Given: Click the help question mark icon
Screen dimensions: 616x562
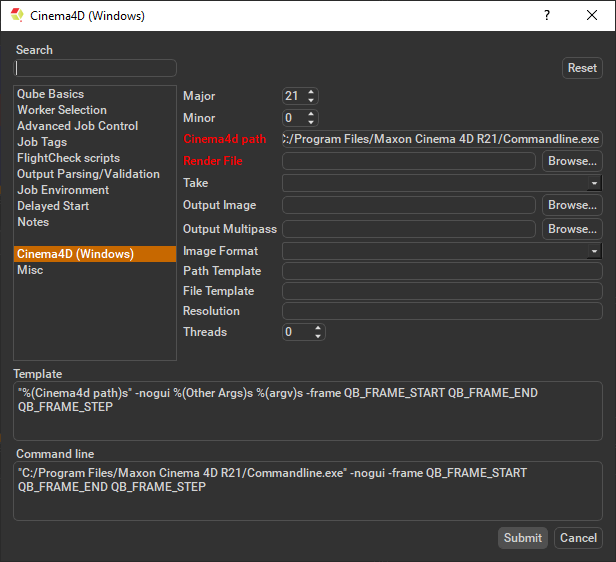Looking at the screenshot, I should point(547,15).
